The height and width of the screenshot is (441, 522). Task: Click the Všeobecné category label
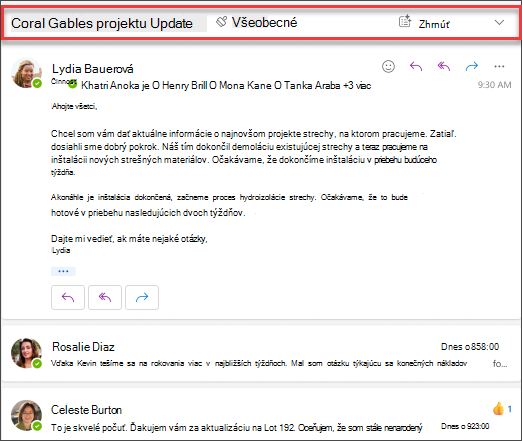tap(264, 23)
